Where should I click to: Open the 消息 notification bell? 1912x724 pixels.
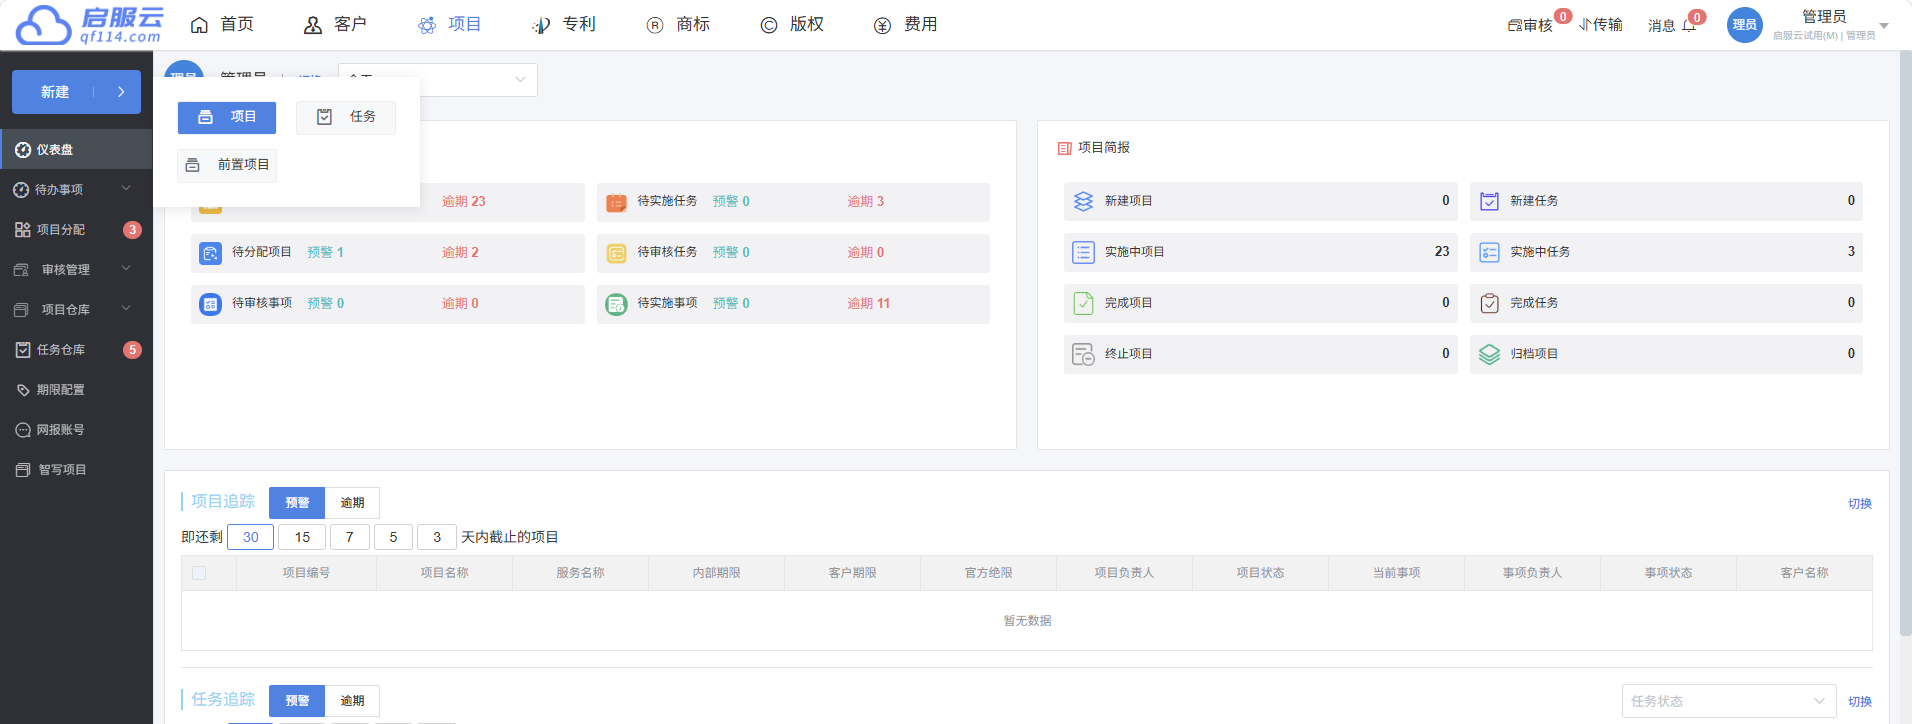[x=1689, y=25]
